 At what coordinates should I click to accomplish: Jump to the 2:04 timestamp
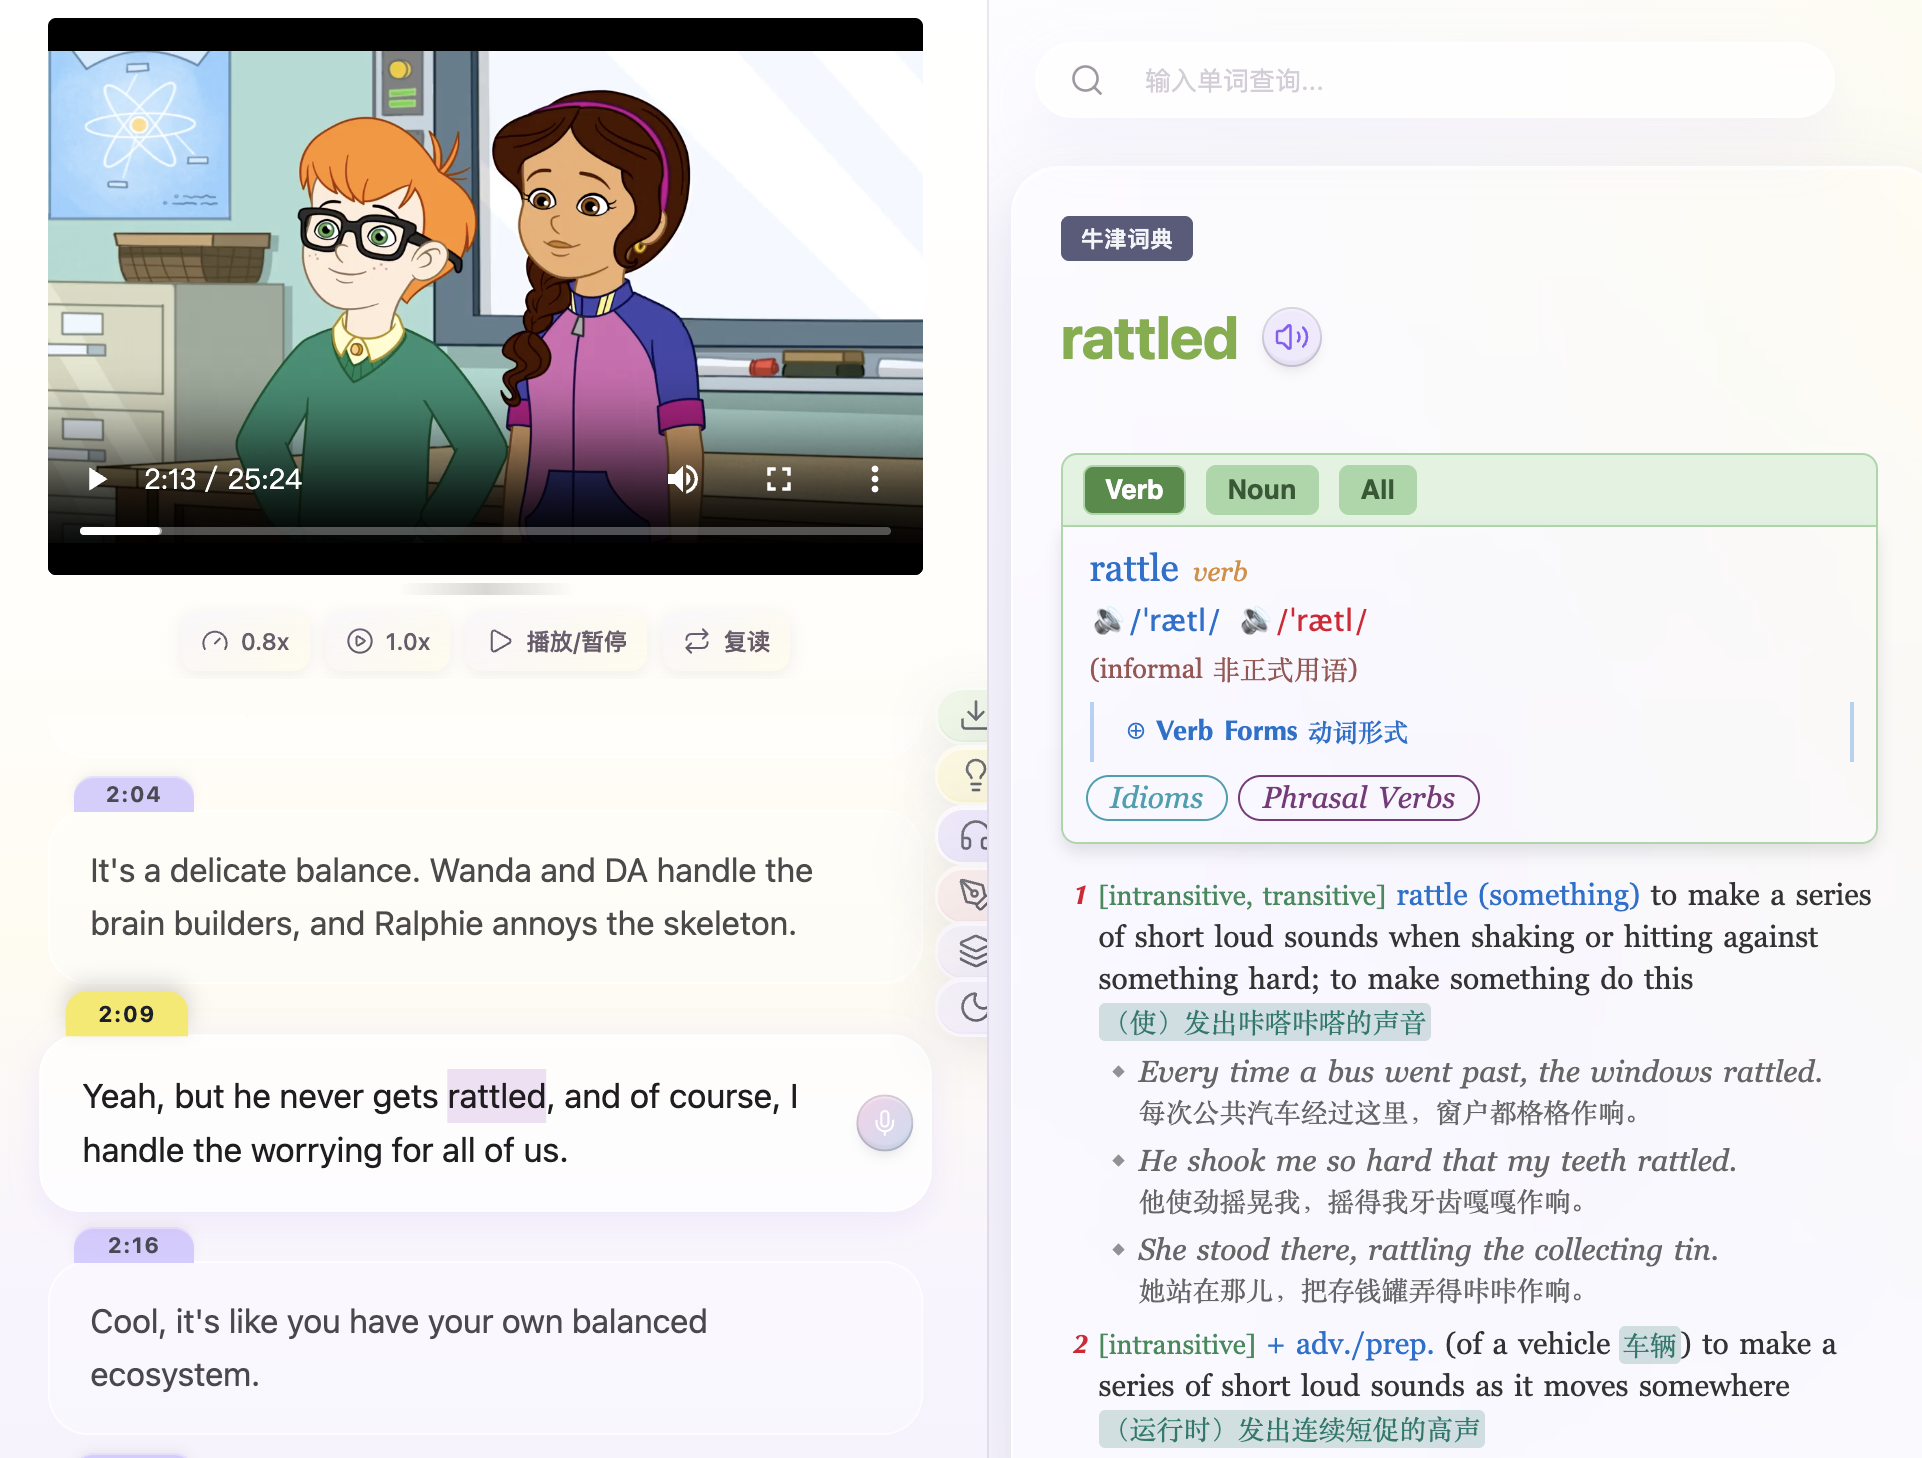134,795
